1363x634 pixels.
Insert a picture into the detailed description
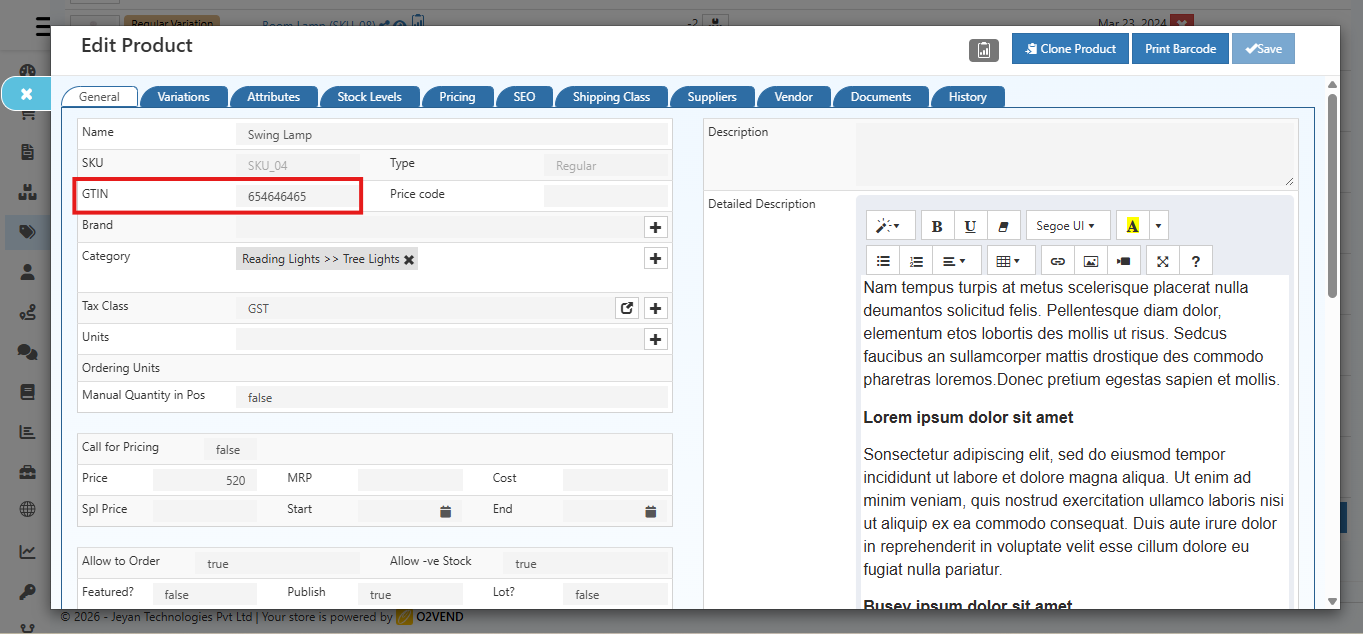click(x=1091, y=261)
